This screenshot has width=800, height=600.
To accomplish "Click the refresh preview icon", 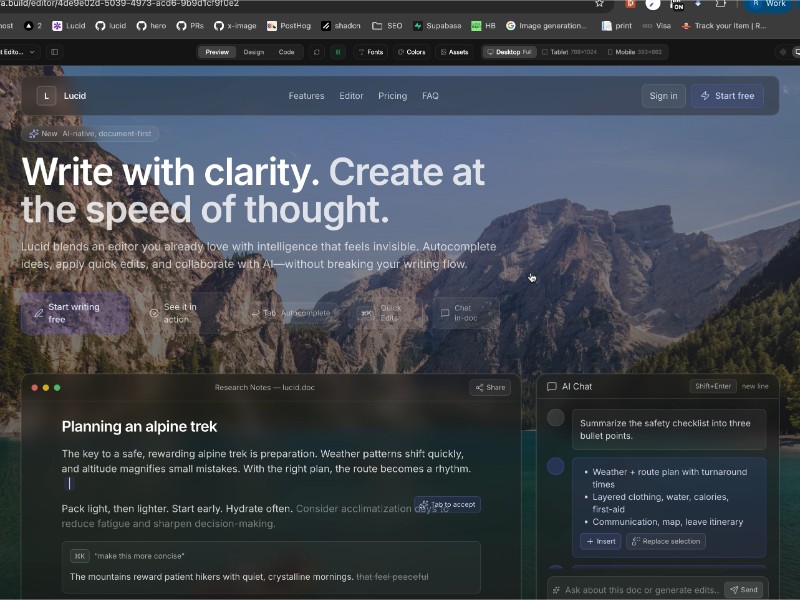I will point(317,52).
